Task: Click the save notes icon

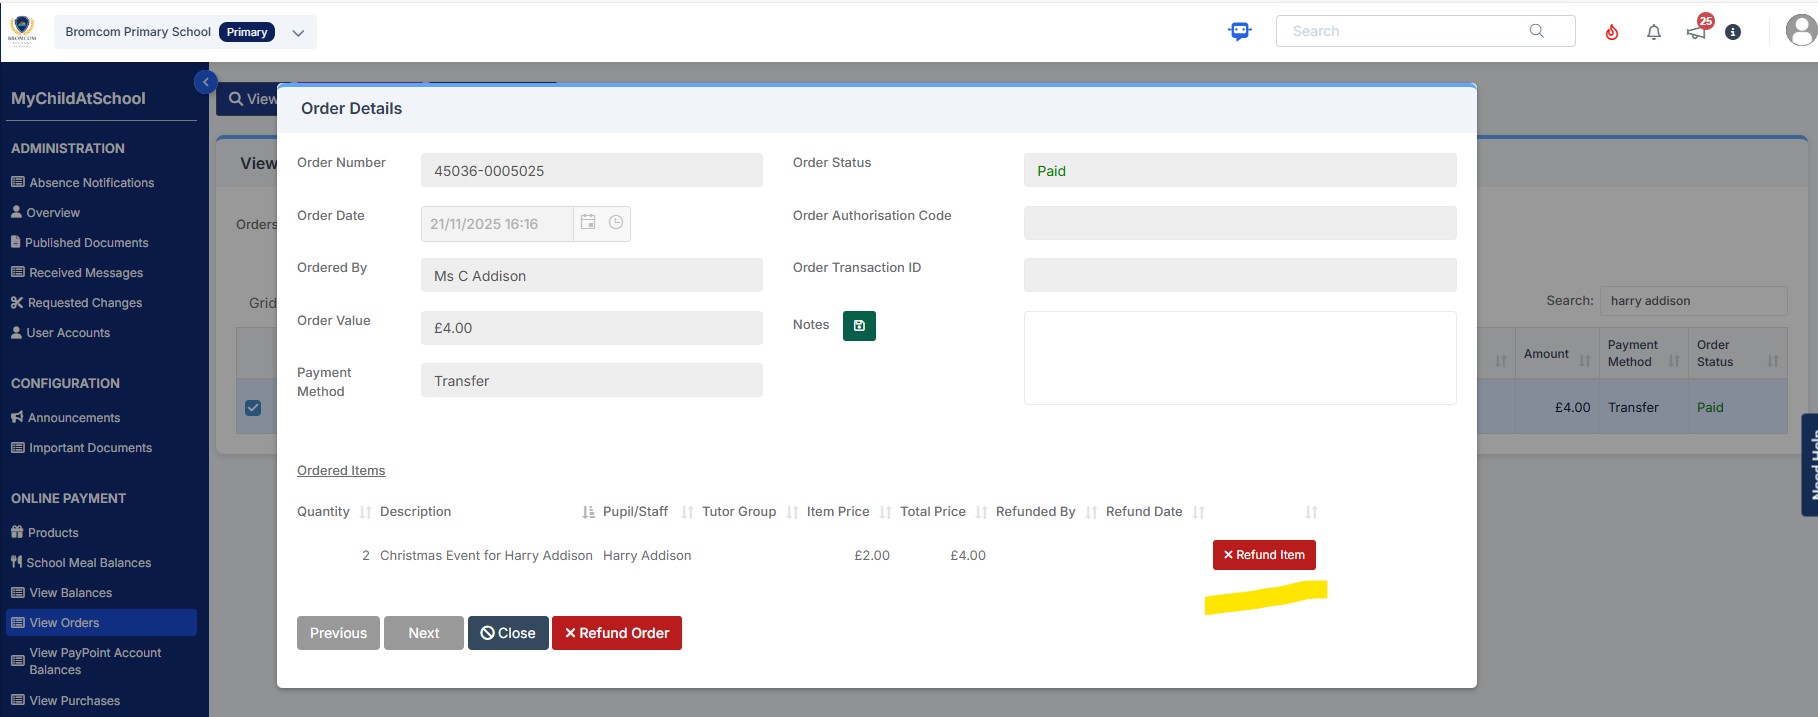Action: (859, 326)
